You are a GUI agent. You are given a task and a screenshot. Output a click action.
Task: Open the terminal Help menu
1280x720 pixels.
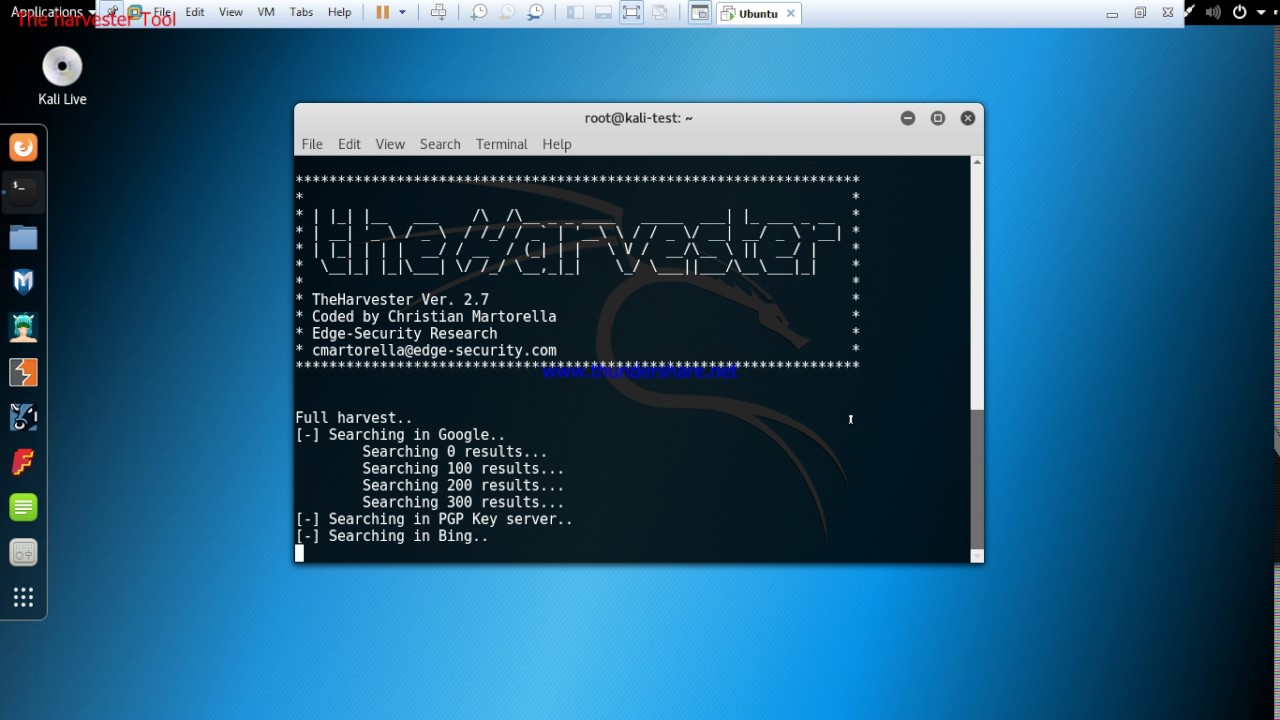pyautogui.click(x=557, y=144)
